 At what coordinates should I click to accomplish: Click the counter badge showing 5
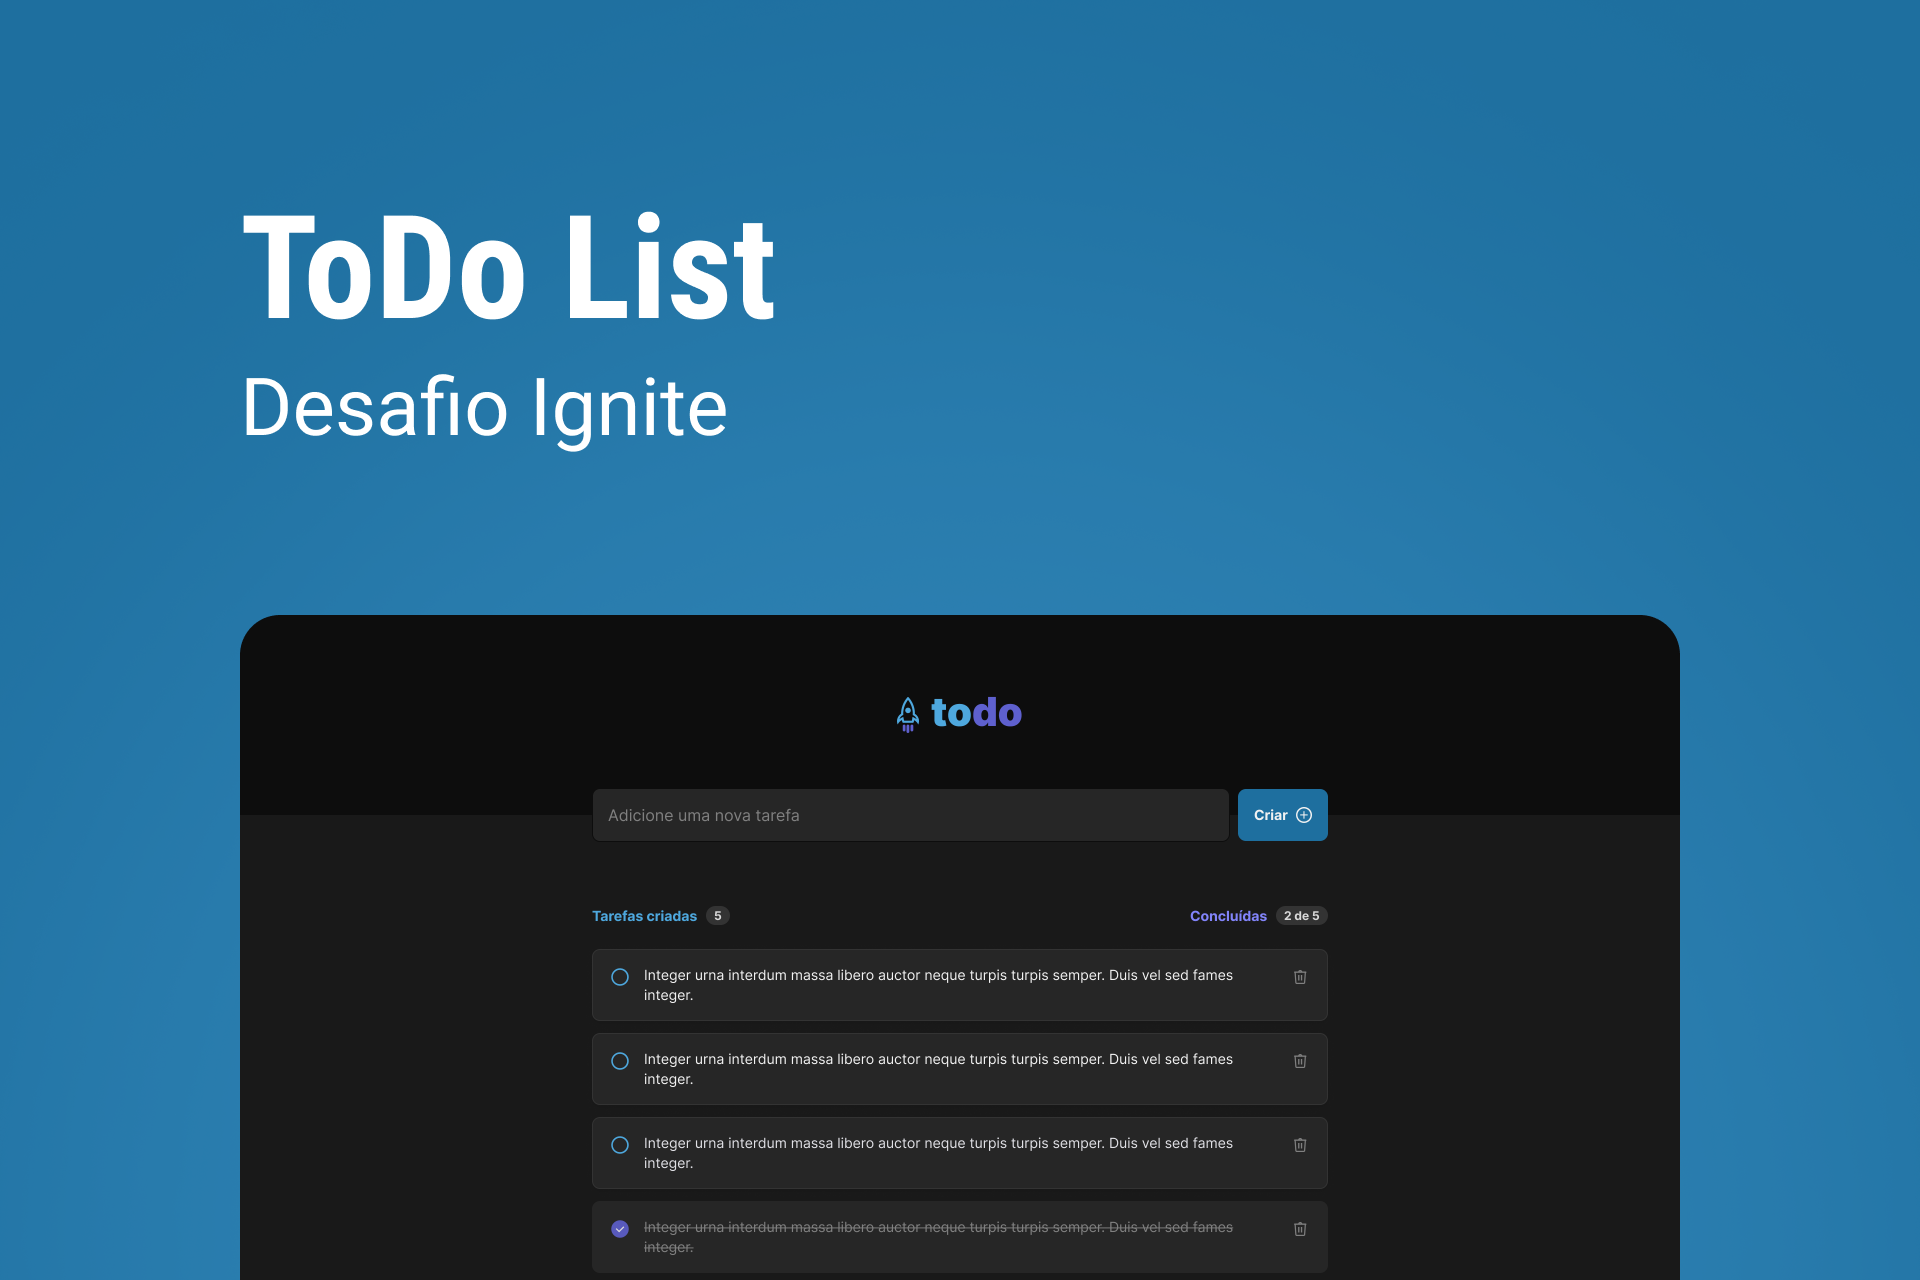pyautogui.click(x=718, y=915)
